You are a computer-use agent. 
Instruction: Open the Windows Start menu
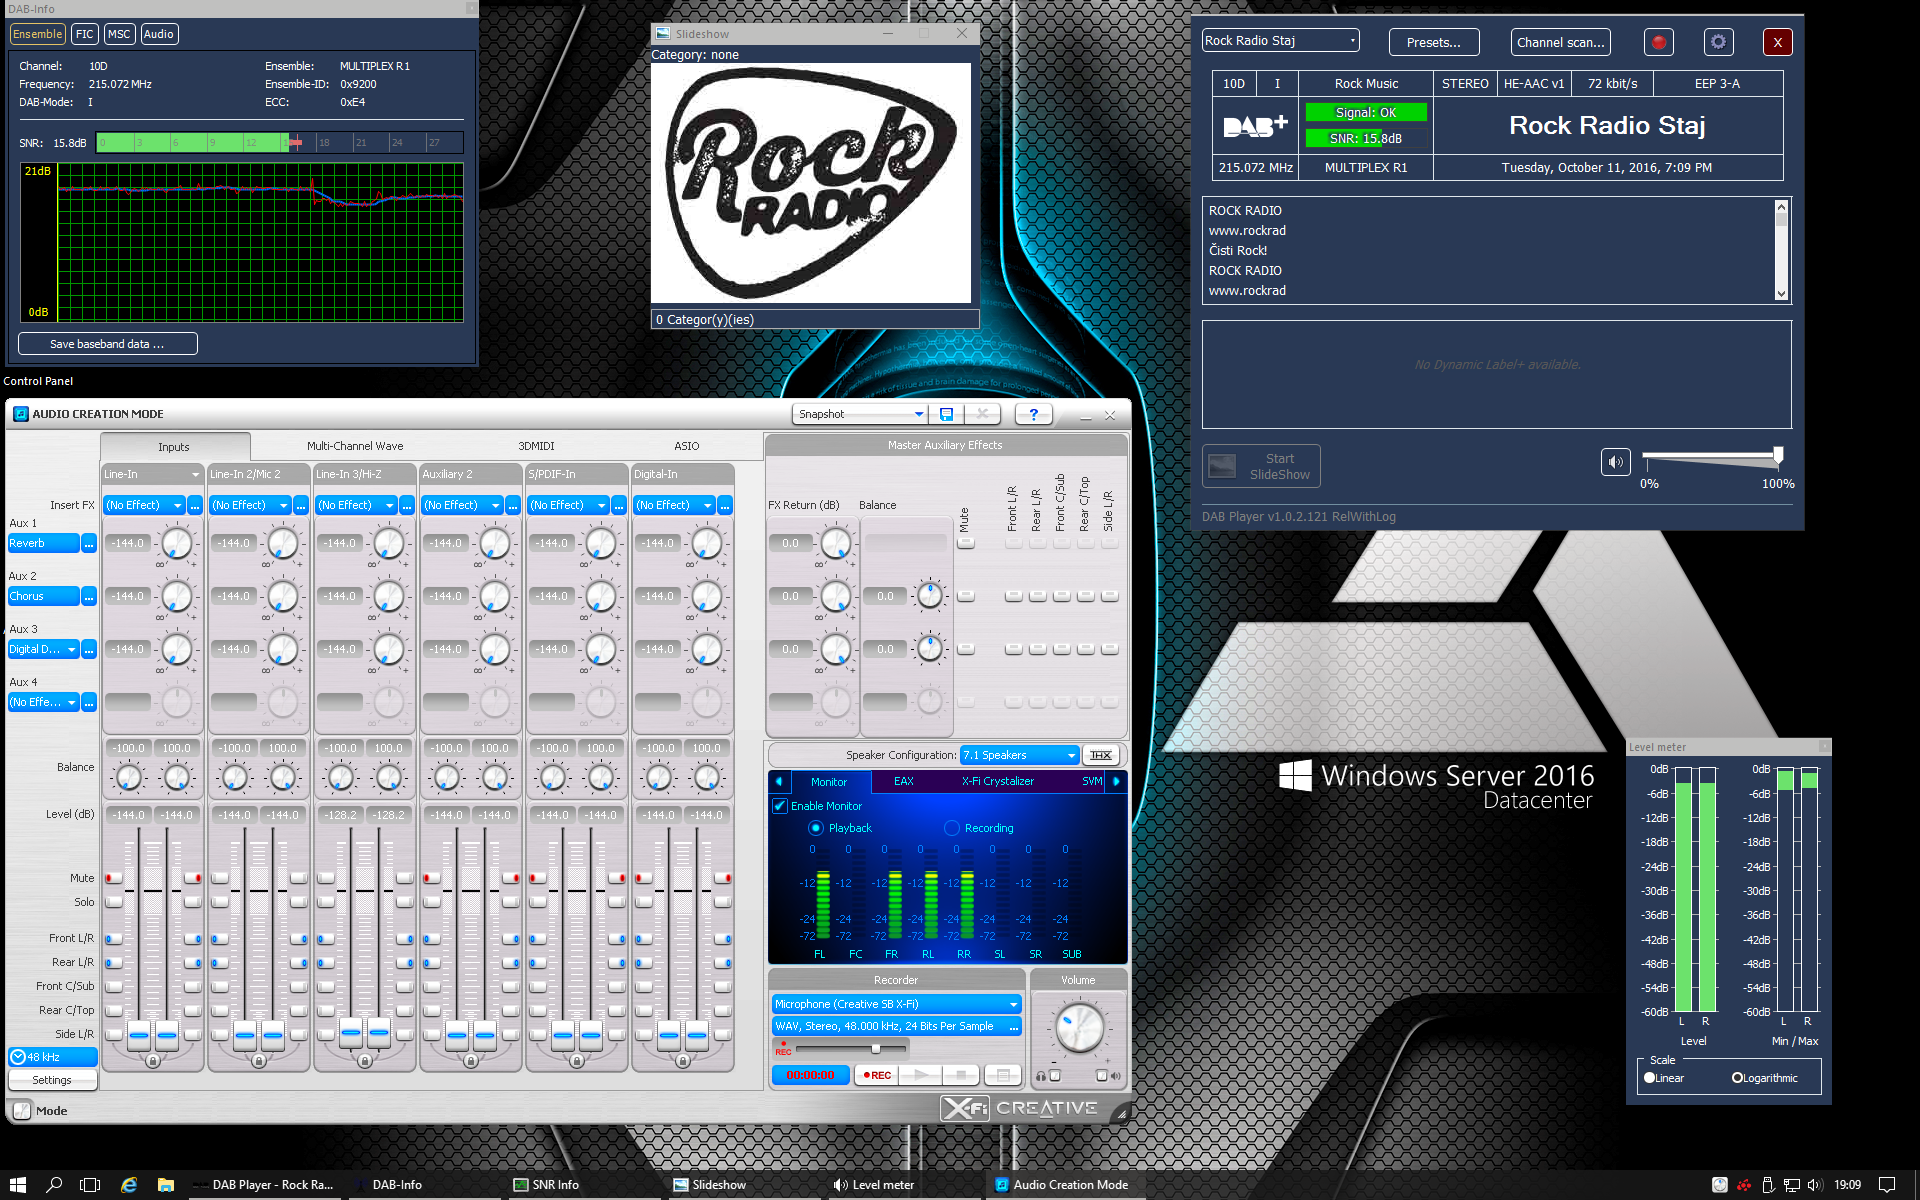(x=18, y=1184)
